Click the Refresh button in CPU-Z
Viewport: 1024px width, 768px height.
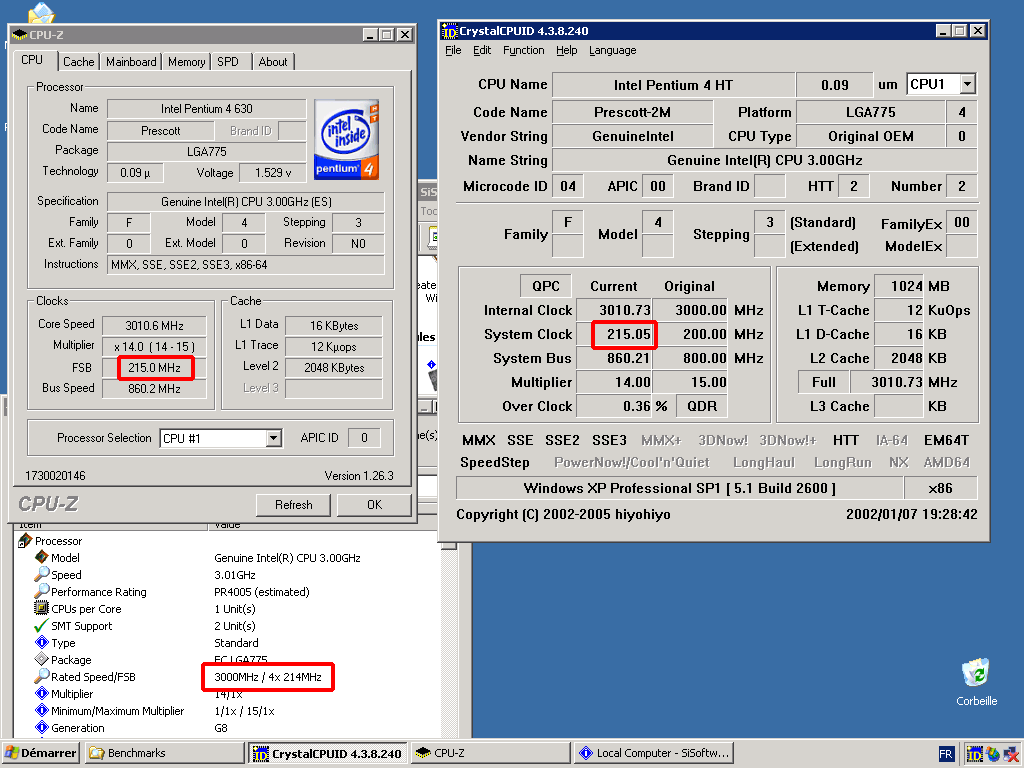(293, 505)
